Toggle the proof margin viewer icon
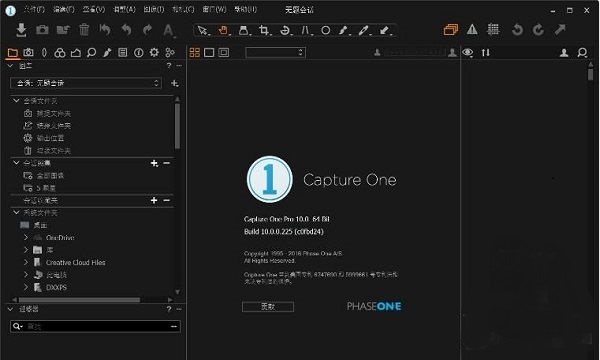600x360 pixels. 223,52
